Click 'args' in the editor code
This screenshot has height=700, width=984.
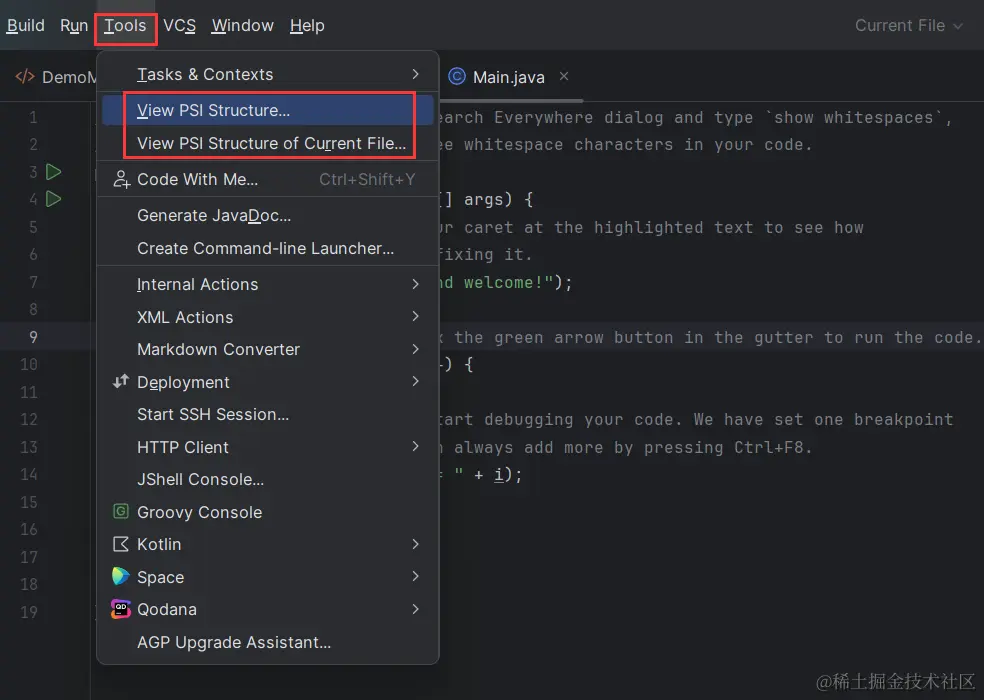pyautogui.click(x=484, y=200)
